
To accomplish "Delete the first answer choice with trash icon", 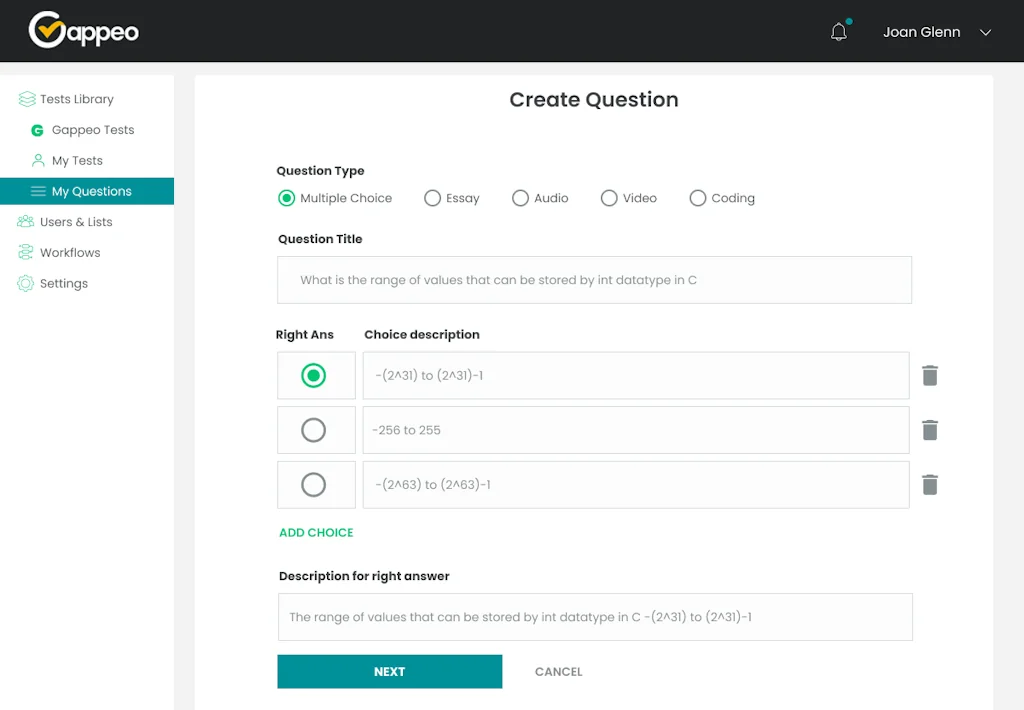I will coord(930,375).
